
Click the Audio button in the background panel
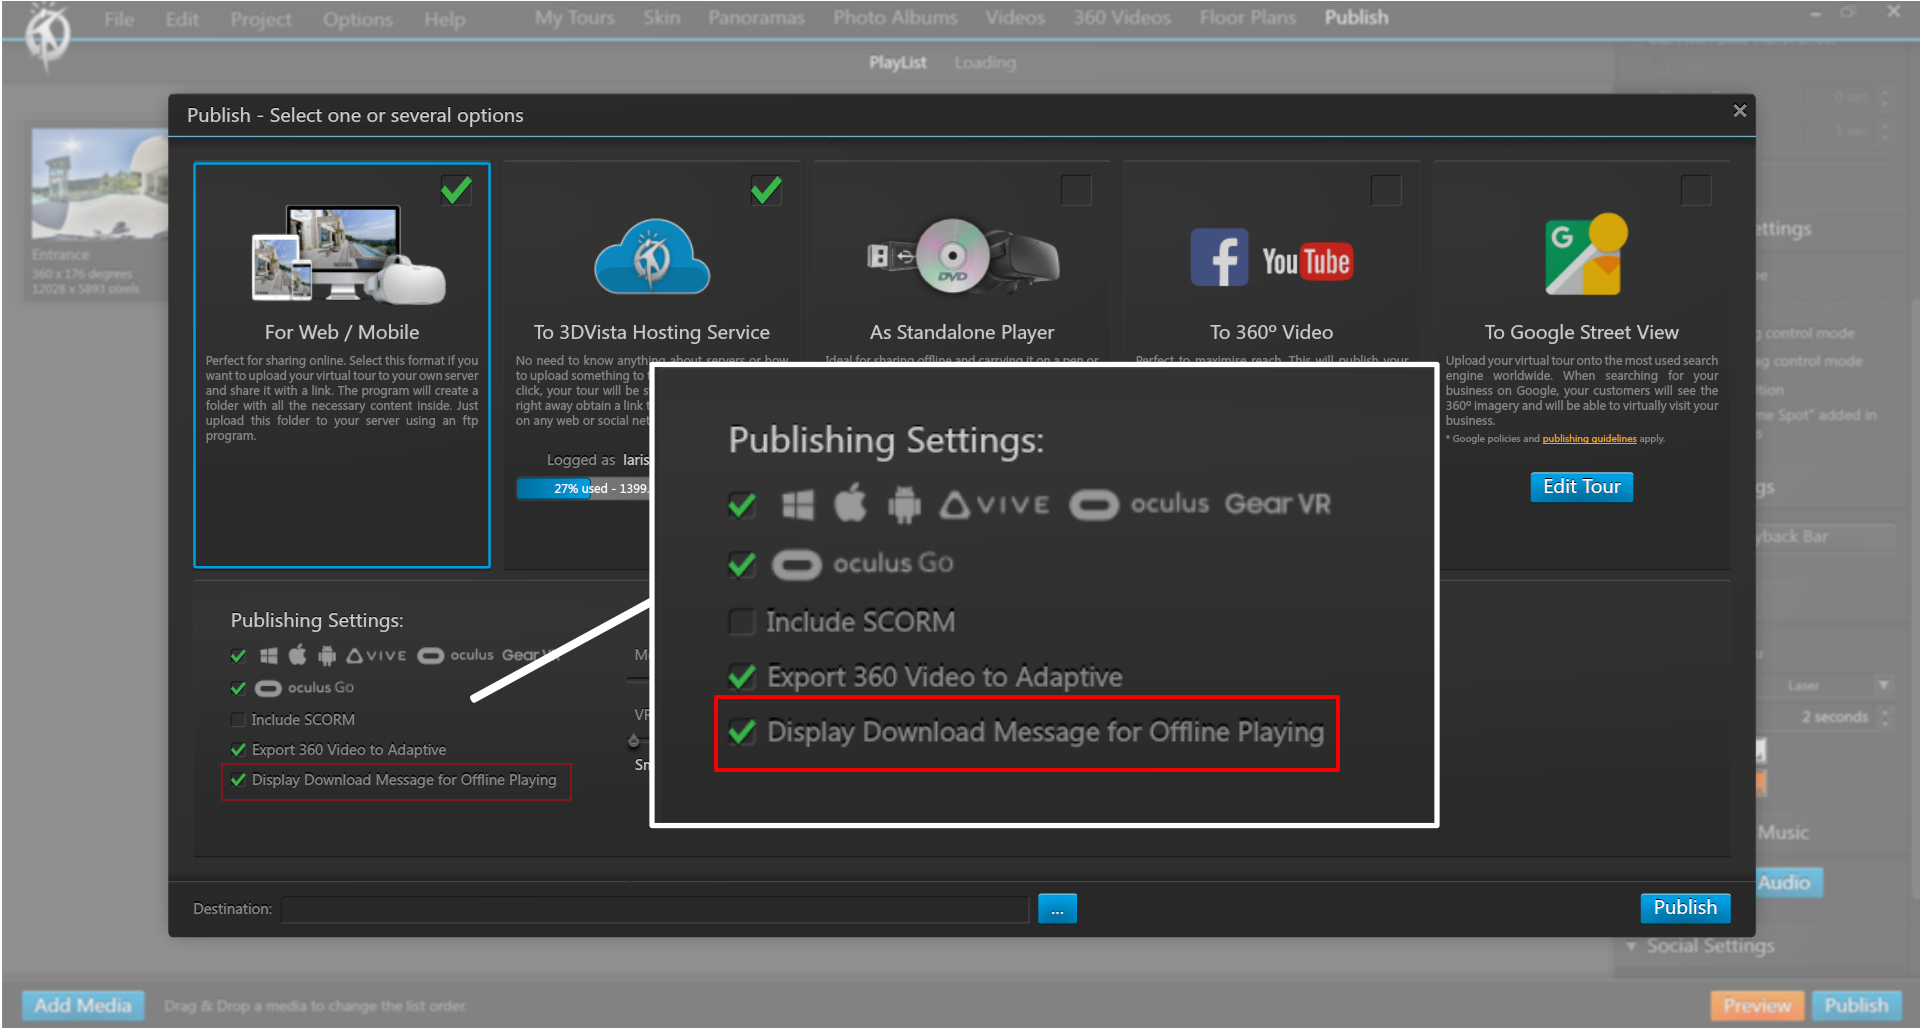click(1789, 882)
